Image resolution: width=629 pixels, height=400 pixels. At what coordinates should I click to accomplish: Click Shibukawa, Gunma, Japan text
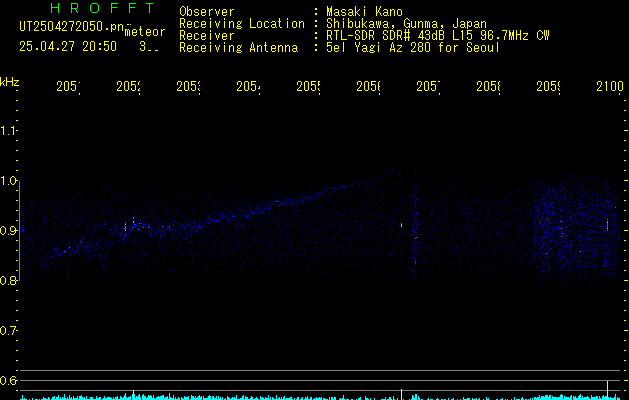pyautogui.click(x=406, y=24)
